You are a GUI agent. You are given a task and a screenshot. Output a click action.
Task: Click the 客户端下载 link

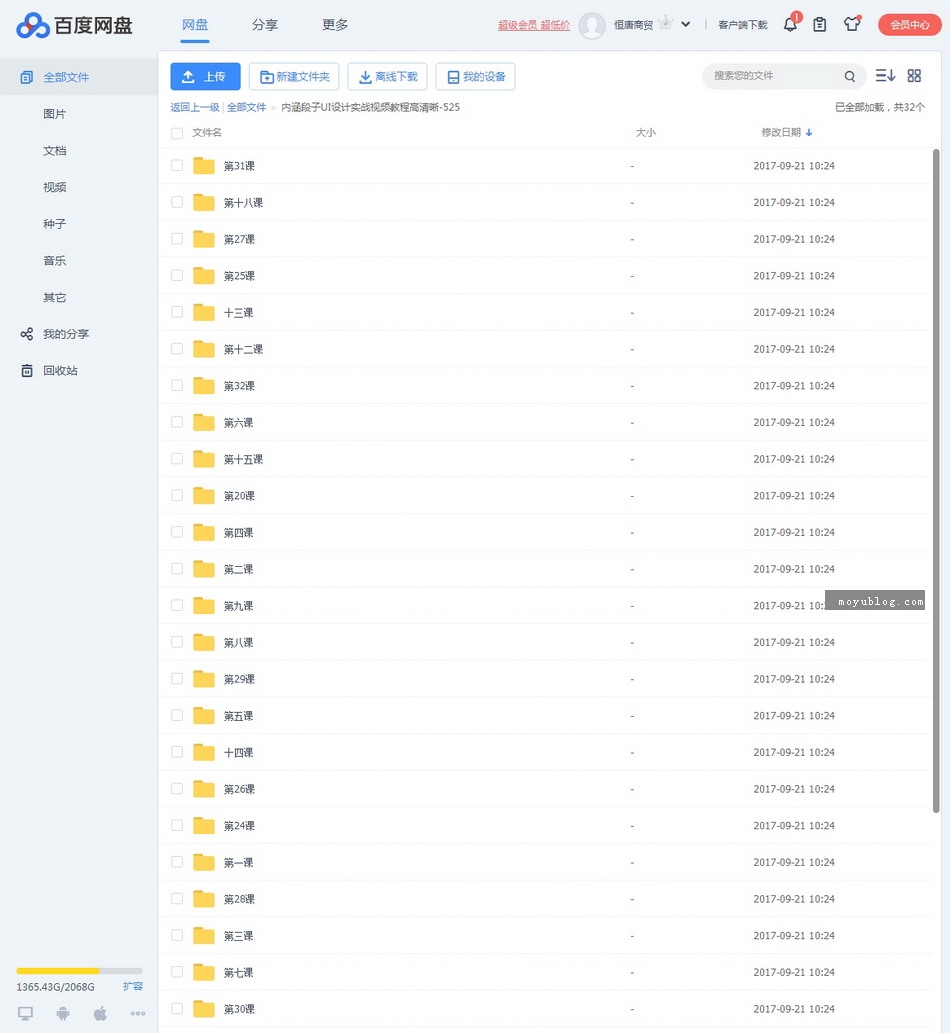point(742,25)
